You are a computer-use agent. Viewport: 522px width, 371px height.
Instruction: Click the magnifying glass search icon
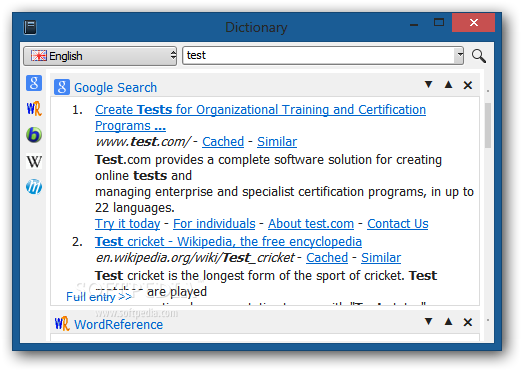479,56
